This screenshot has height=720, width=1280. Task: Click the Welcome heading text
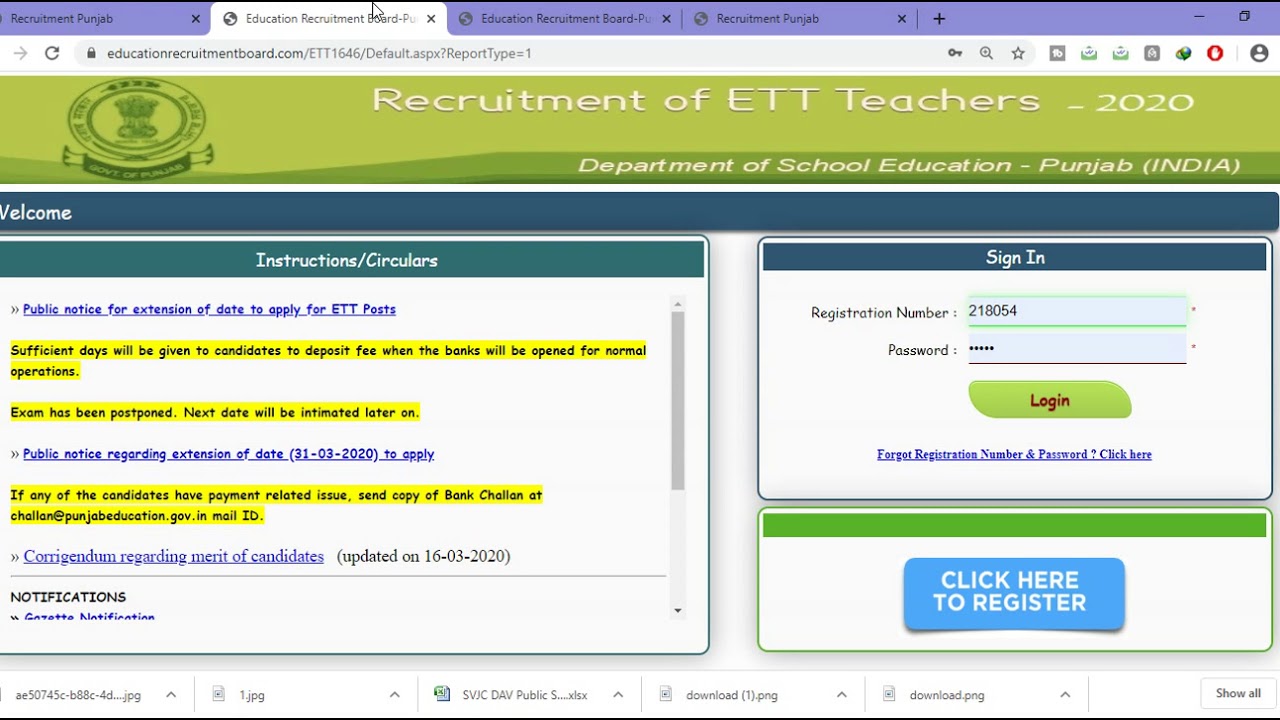[x=36, y=212]
